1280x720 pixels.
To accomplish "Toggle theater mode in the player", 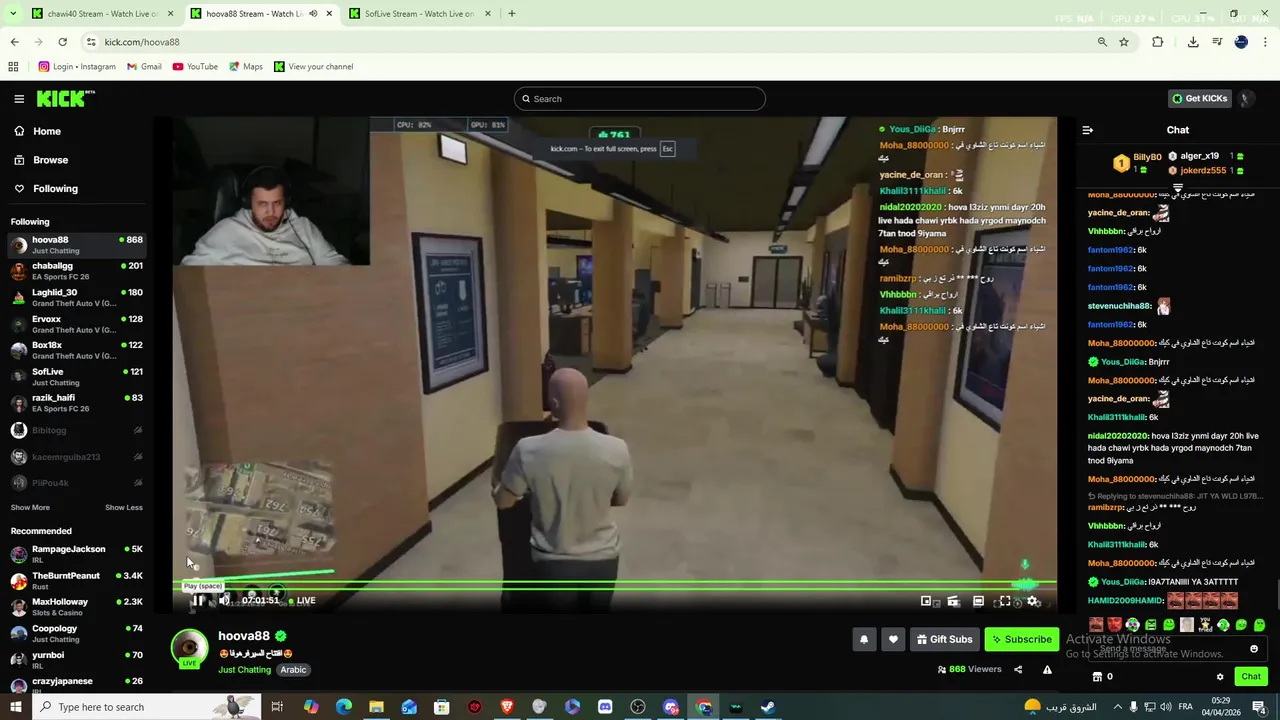I will point(978,601).
